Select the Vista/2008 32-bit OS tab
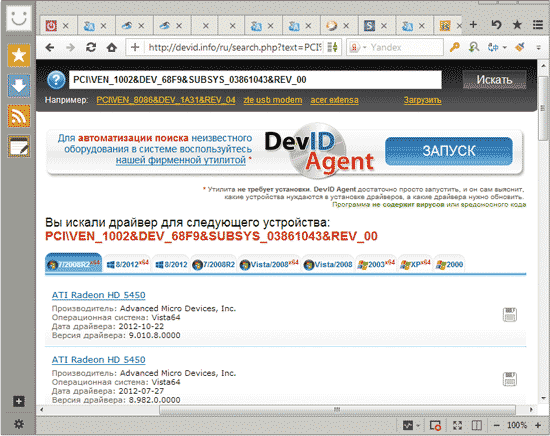This screenshot has width=550, height=436. 328,264
